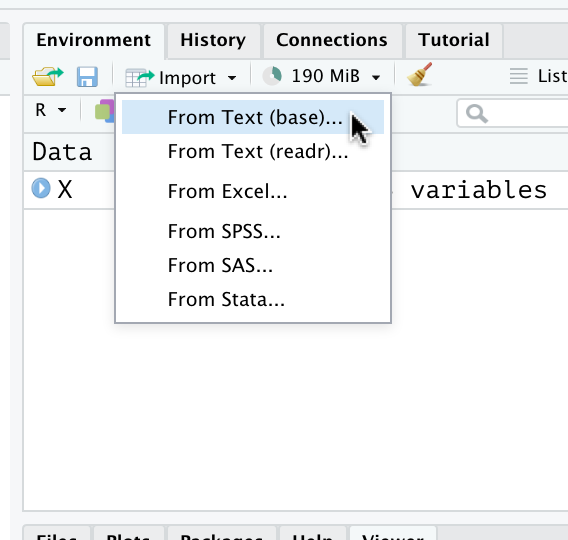Click the List view lines icon

pyautogui.click(x=519, y=76)
